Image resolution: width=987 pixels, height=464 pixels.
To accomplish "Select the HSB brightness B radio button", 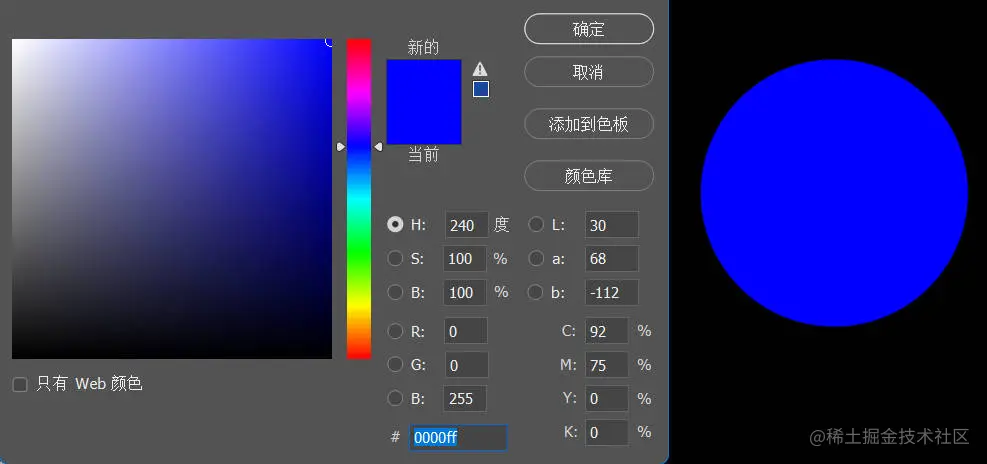I will point(395,292).
